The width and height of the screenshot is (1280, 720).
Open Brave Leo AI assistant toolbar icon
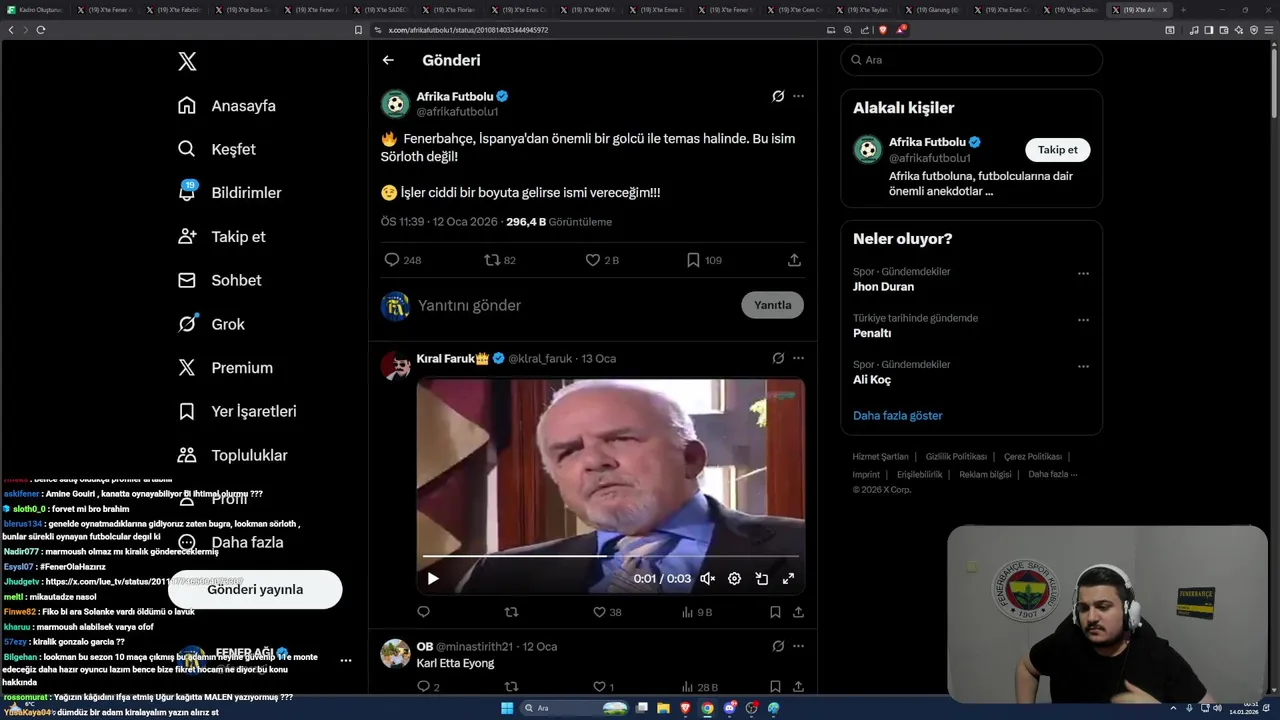(x=1239, y=30)
